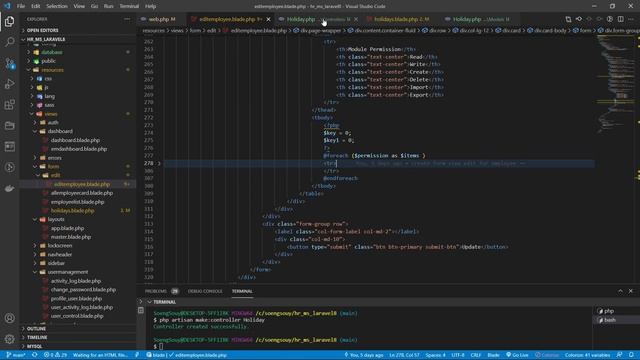
Task: Switch to the Holiday.php Models tab
Action: pos(480,19)
